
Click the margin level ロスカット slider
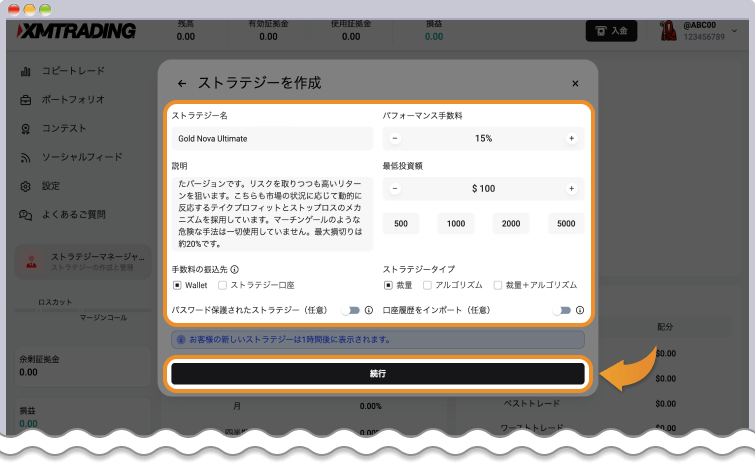[x=83, y=311]
